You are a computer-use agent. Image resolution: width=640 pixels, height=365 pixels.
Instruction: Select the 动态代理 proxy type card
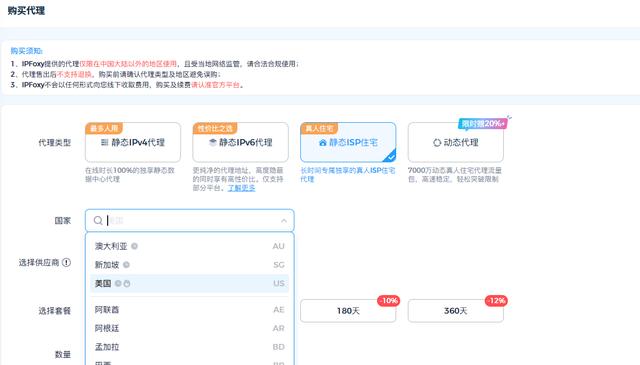(x=456, y=142)
